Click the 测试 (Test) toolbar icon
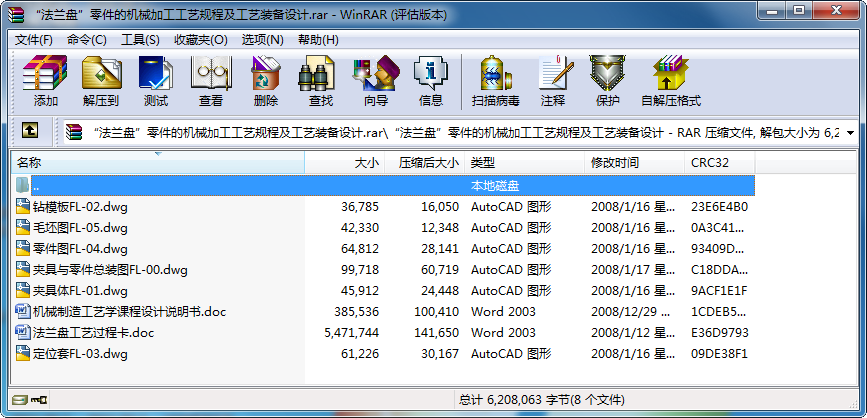Viewport: 867px width, 418px height. [155, 73]
